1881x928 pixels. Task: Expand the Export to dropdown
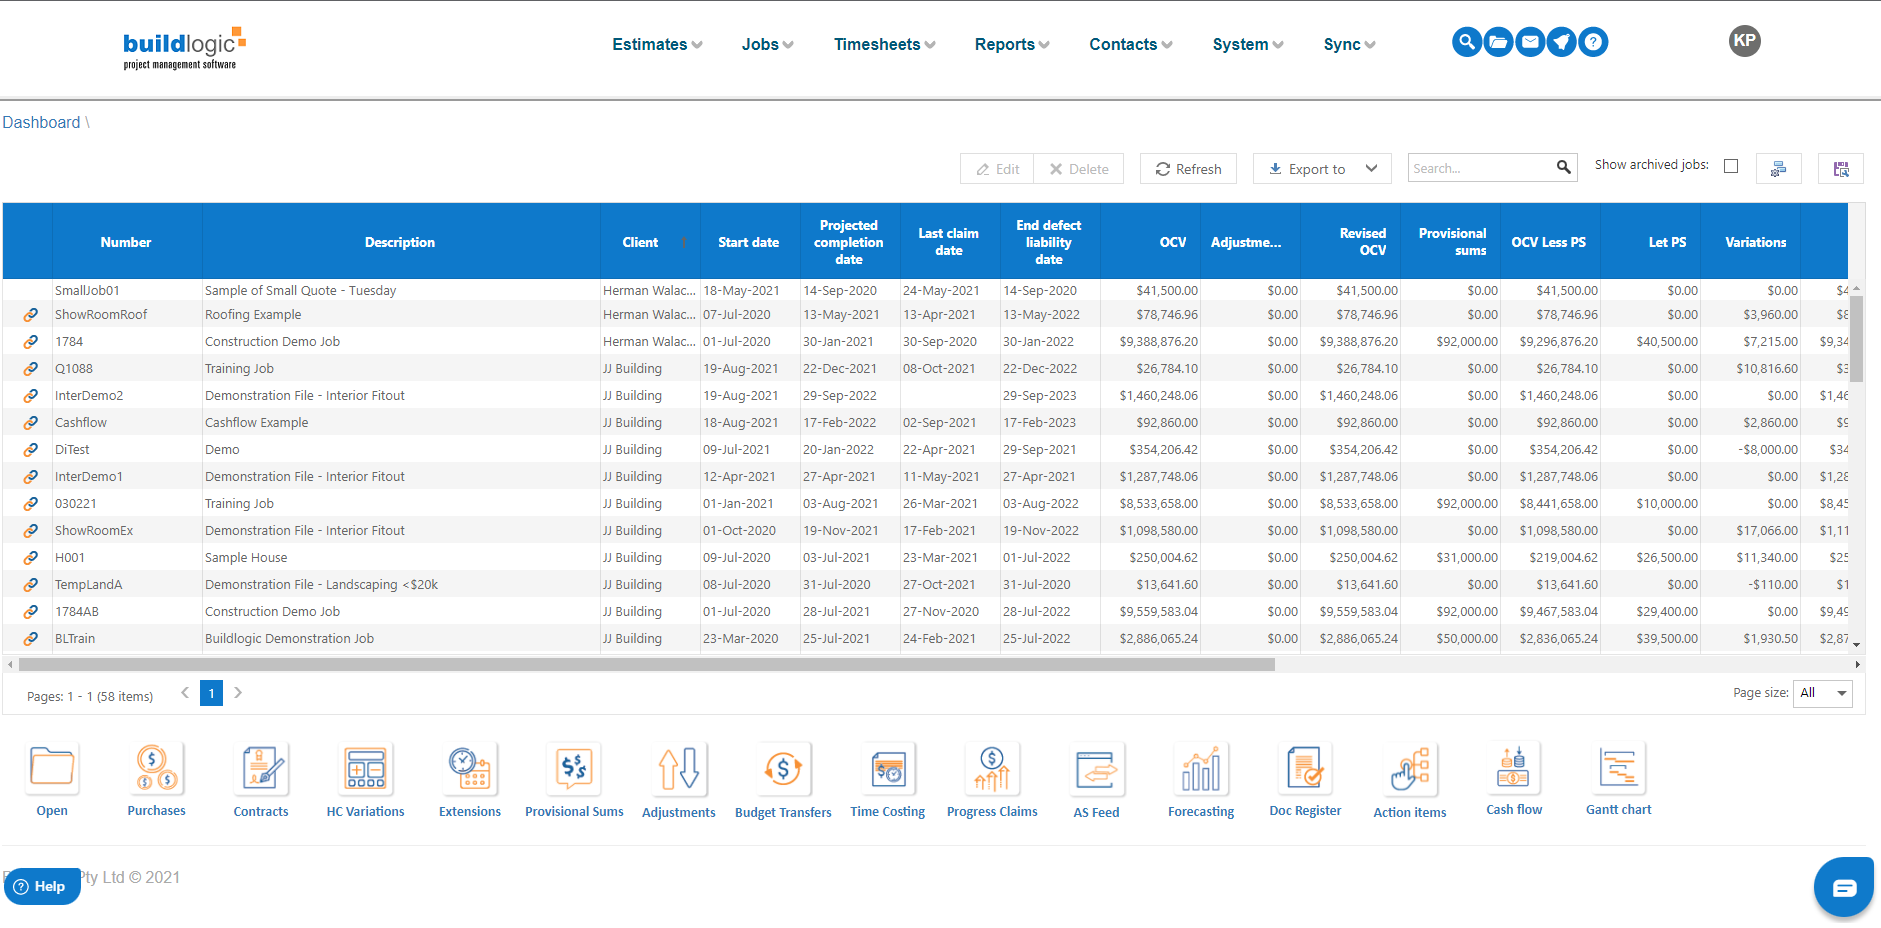coord(1322,168)
